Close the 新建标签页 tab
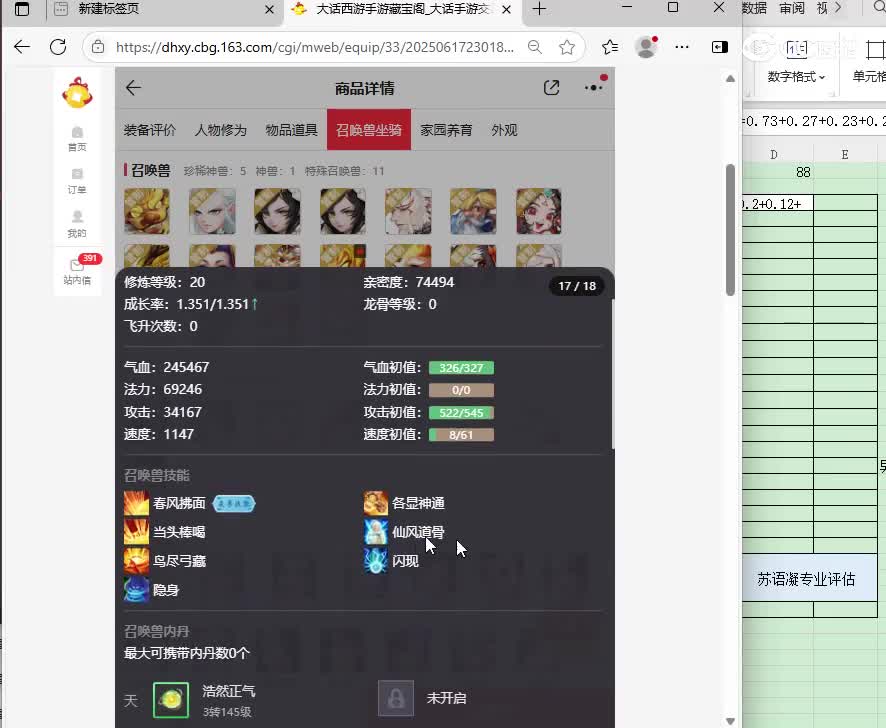Image resolution: width=886 pixels, height=728 pixels. 270,10
